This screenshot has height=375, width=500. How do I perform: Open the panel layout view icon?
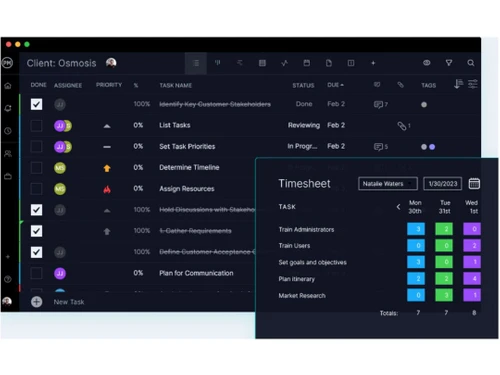point(351,63)
